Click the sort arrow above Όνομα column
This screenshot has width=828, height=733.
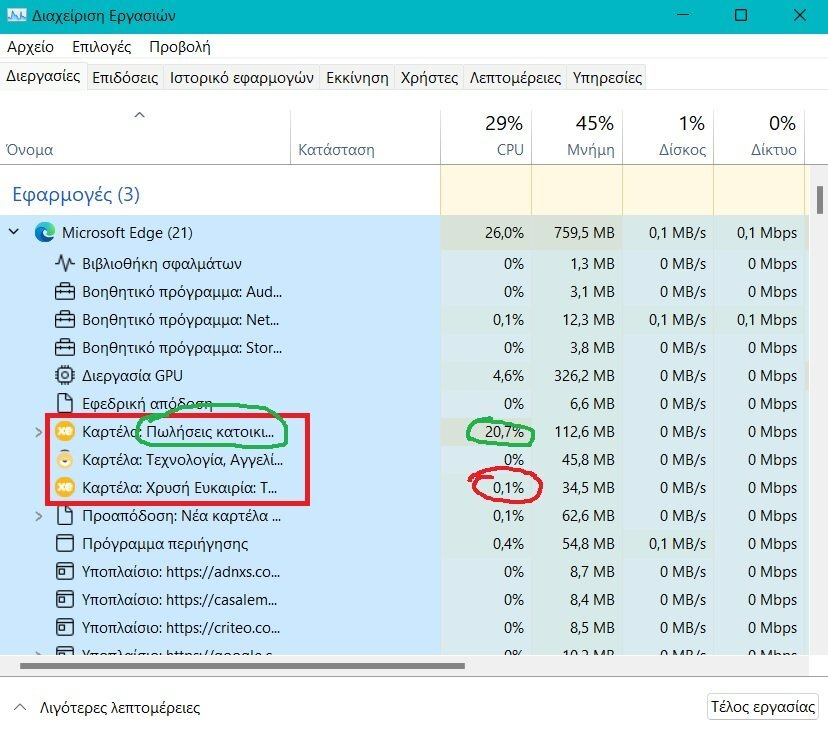pyautogui.click(x=139, y=115)
